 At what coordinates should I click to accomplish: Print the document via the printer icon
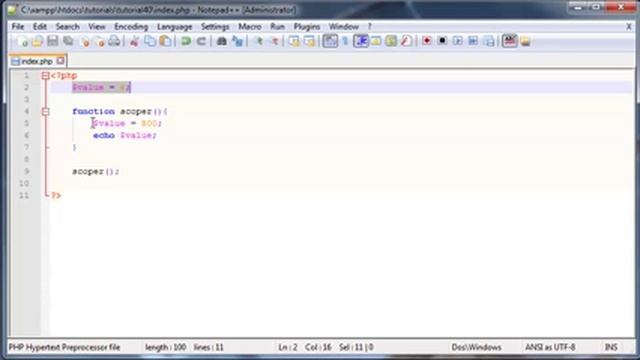(115, 41)
